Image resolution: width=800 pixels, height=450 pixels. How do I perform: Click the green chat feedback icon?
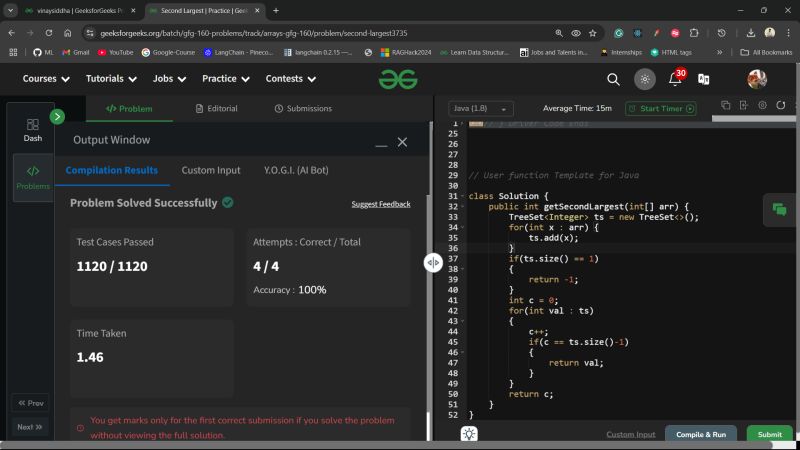tap(778, 209)
